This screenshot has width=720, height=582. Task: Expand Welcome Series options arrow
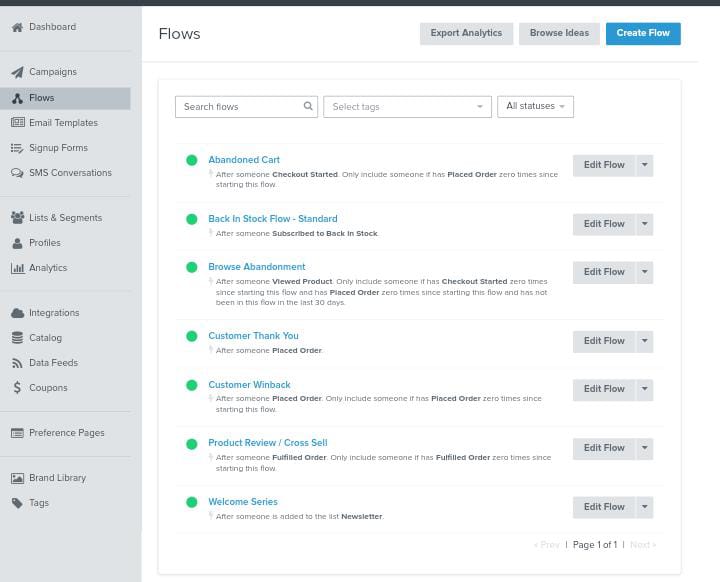645,507
